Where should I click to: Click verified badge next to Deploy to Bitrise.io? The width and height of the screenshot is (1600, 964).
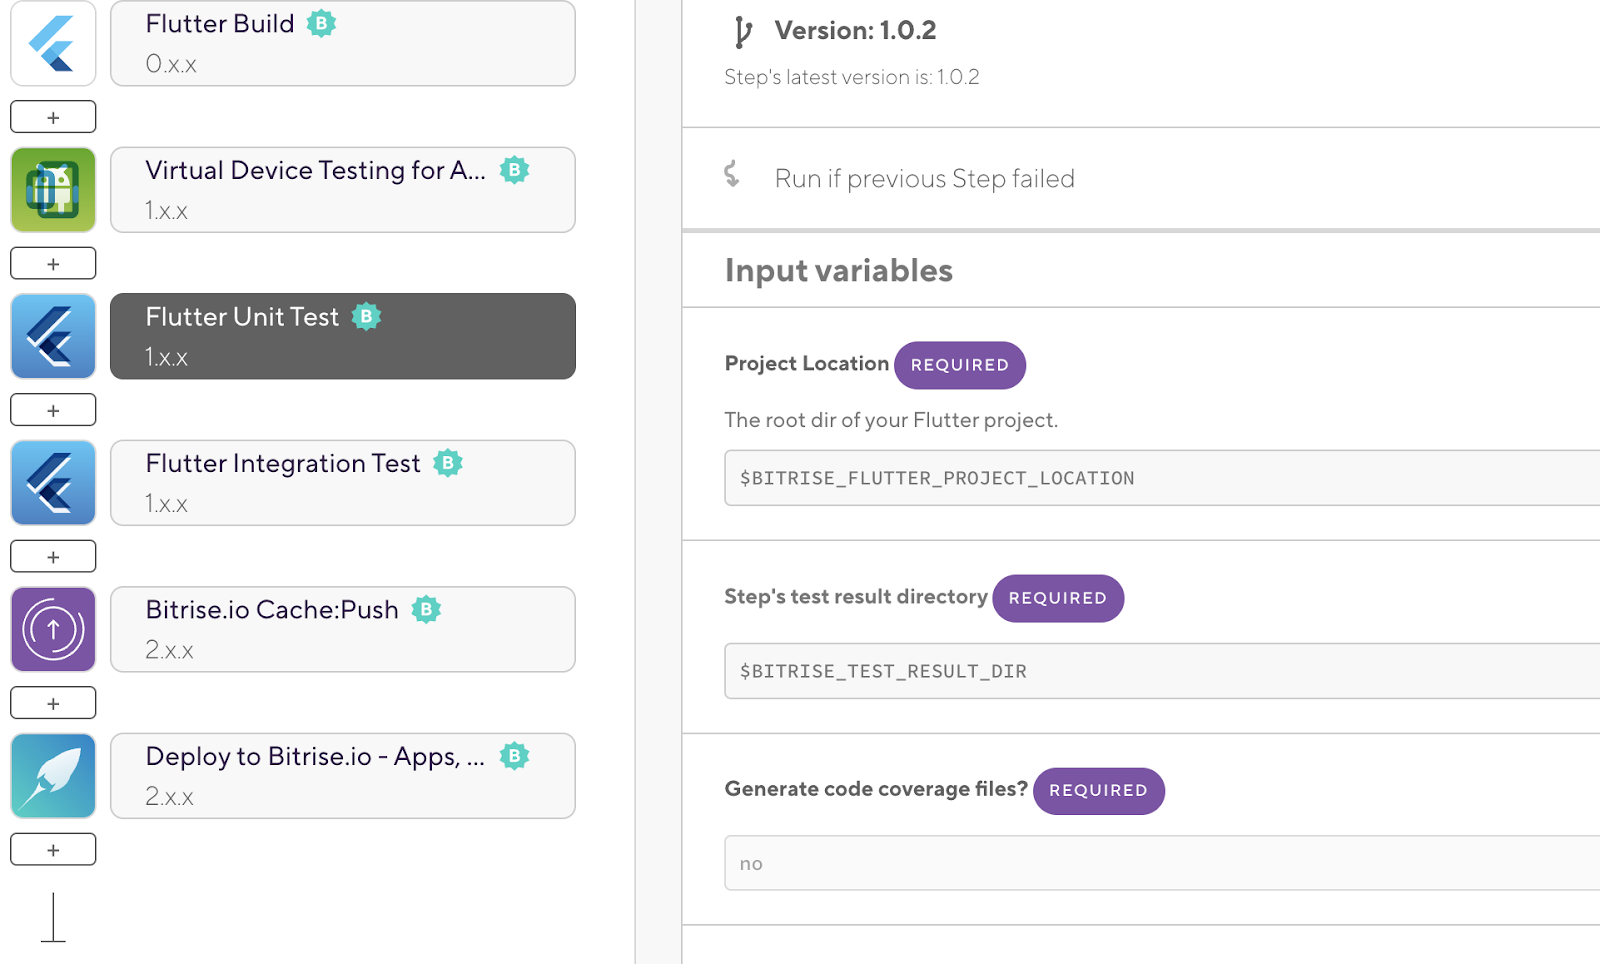pyautogui.click(x=514, y=756)
